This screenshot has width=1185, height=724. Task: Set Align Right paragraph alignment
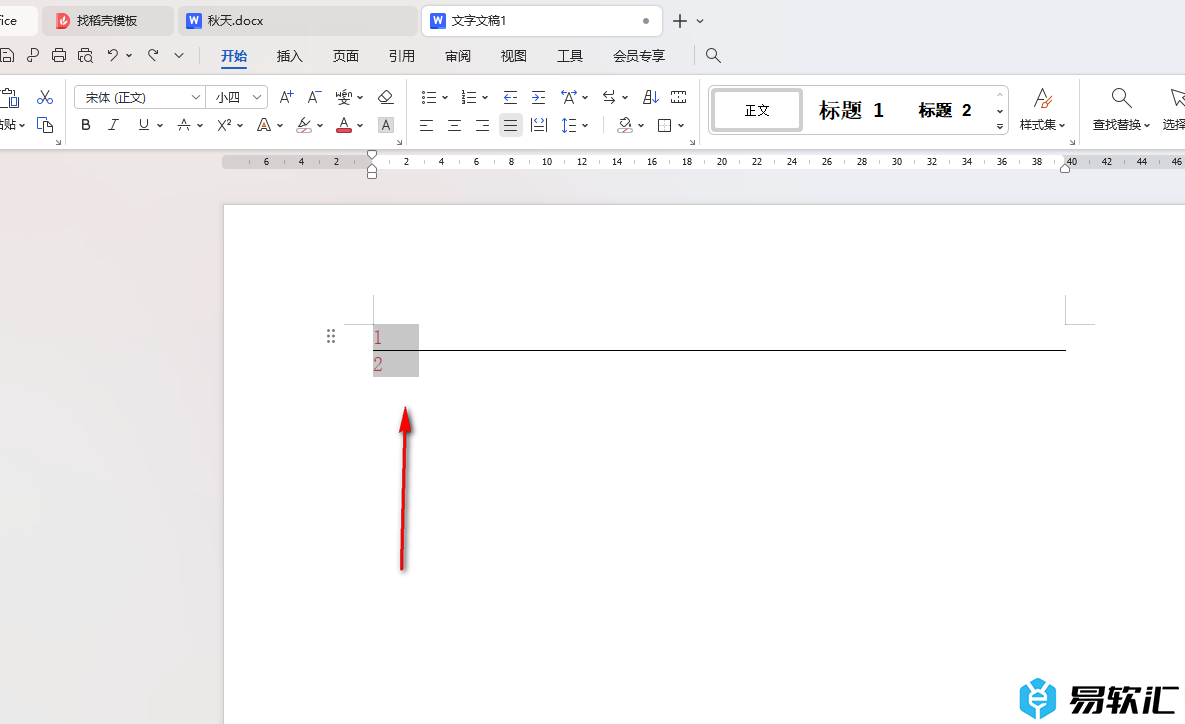pos(482,125)
